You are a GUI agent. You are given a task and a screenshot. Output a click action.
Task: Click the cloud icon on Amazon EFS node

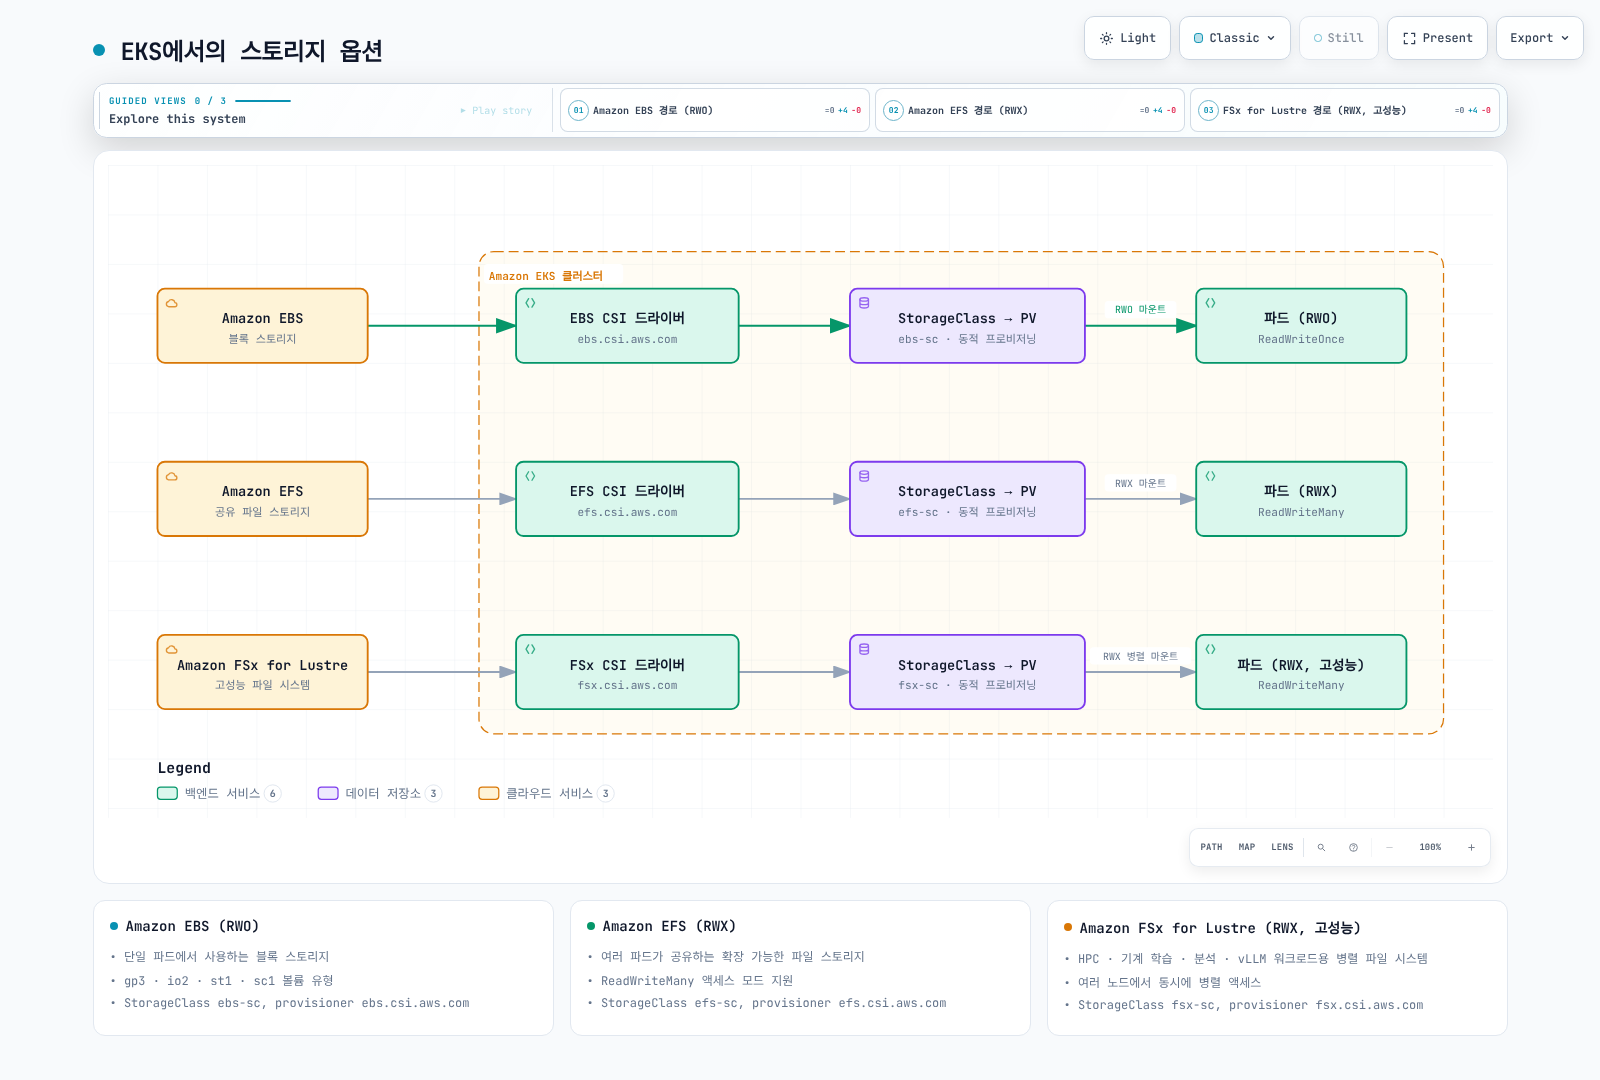point(172,476)
